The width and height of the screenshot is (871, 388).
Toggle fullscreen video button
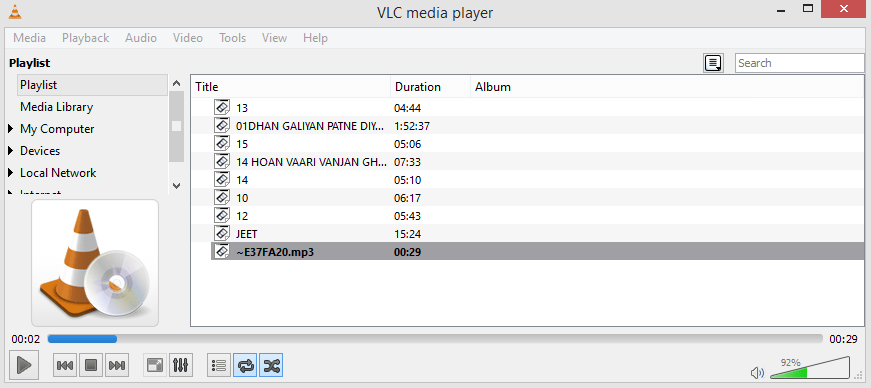(154, 365)
